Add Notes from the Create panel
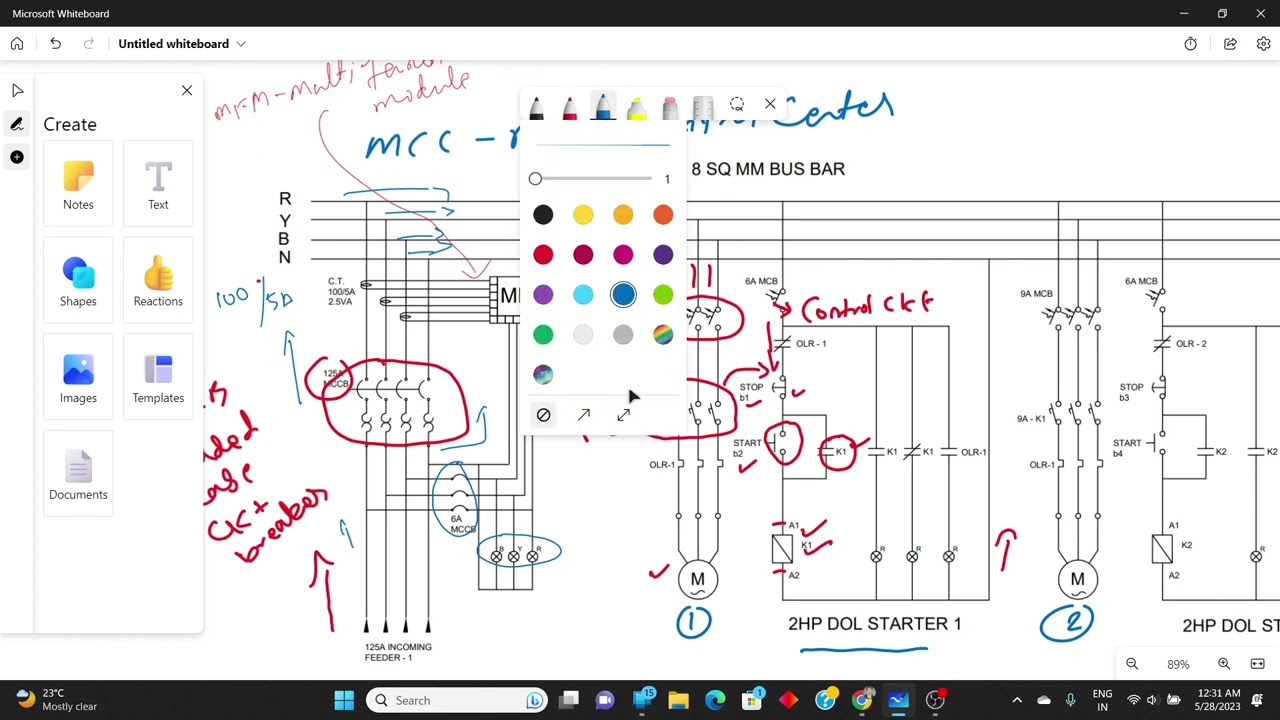Image resolution: width=1280 pixels, height=720 pixels. (x=78, y=183)
